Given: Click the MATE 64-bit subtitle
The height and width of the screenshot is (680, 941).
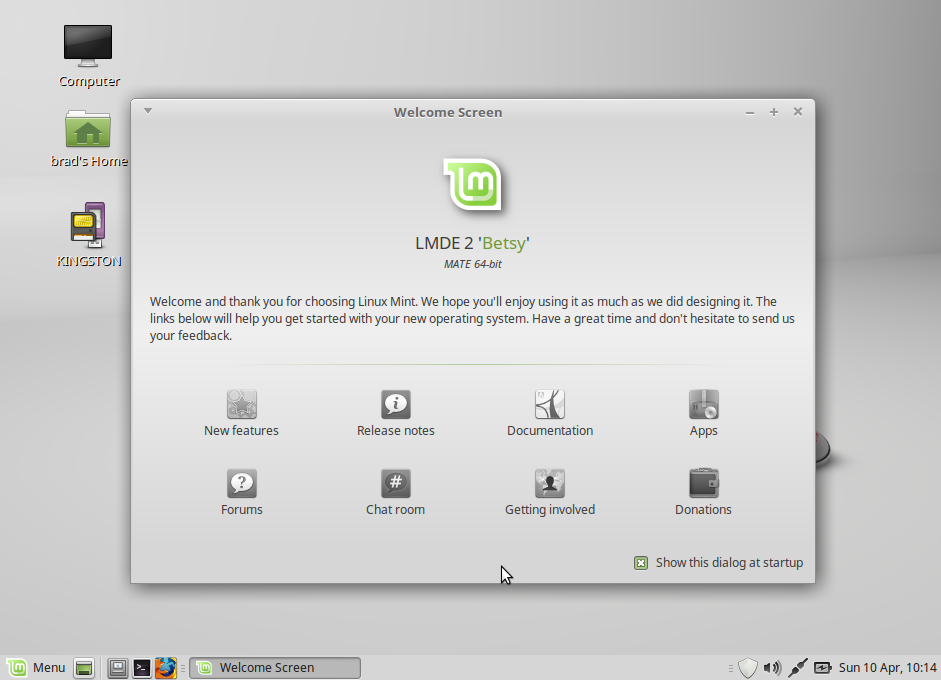Looking at the screenshot, I should [x=472, y=264].
